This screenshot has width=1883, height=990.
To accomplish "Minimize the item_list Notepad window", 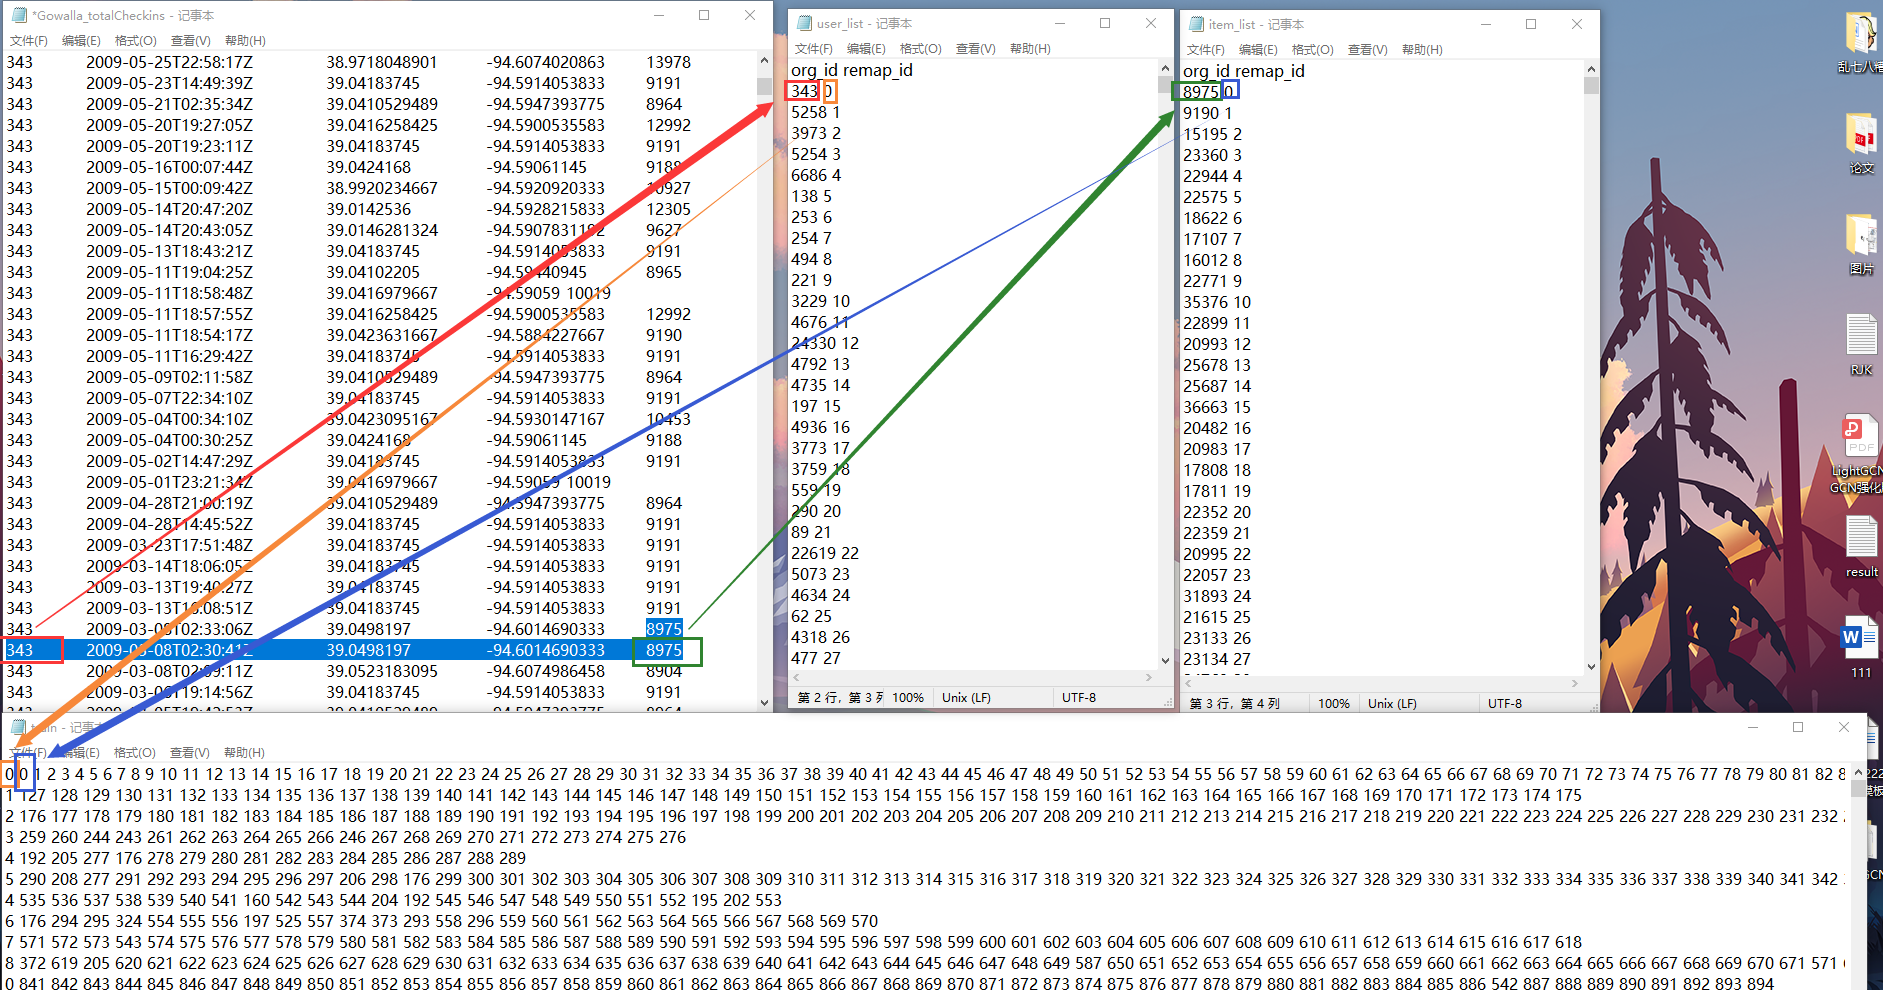I will click(1486, 24).
